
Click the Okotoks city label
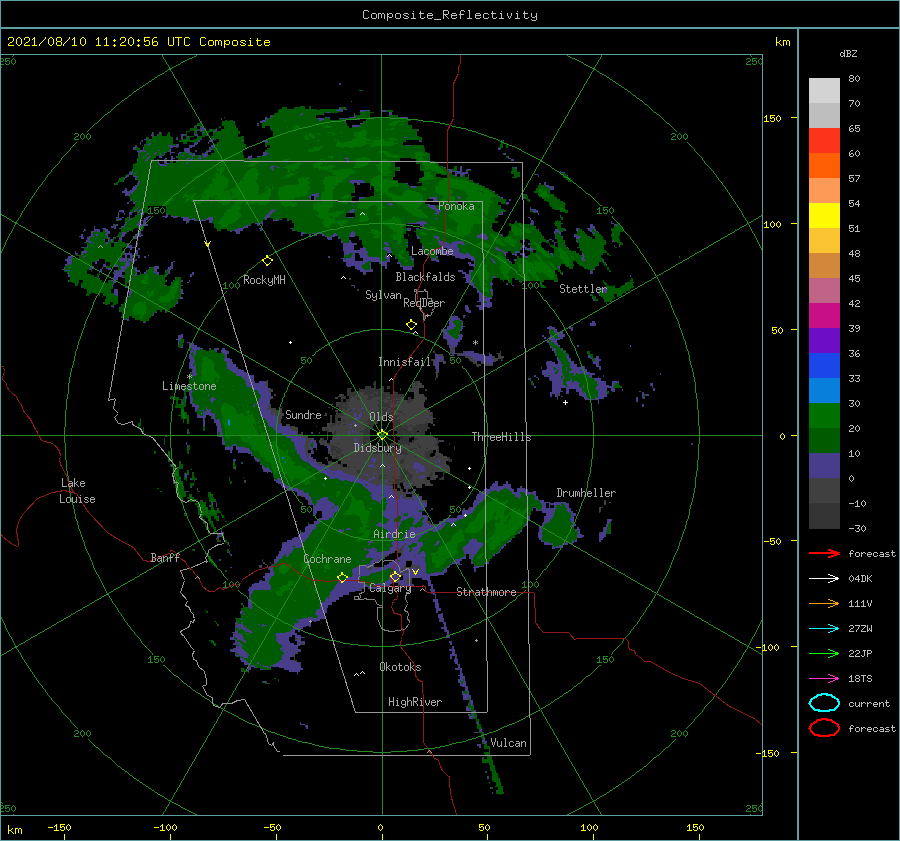click(x=400, y=667)
